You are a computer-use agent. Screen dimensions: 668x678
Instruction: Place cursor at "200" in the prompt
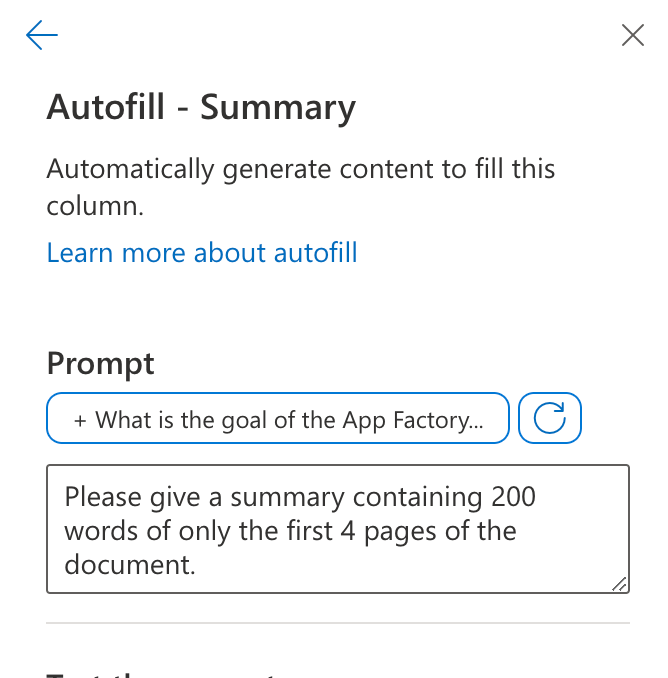click(x=514, y=497)
